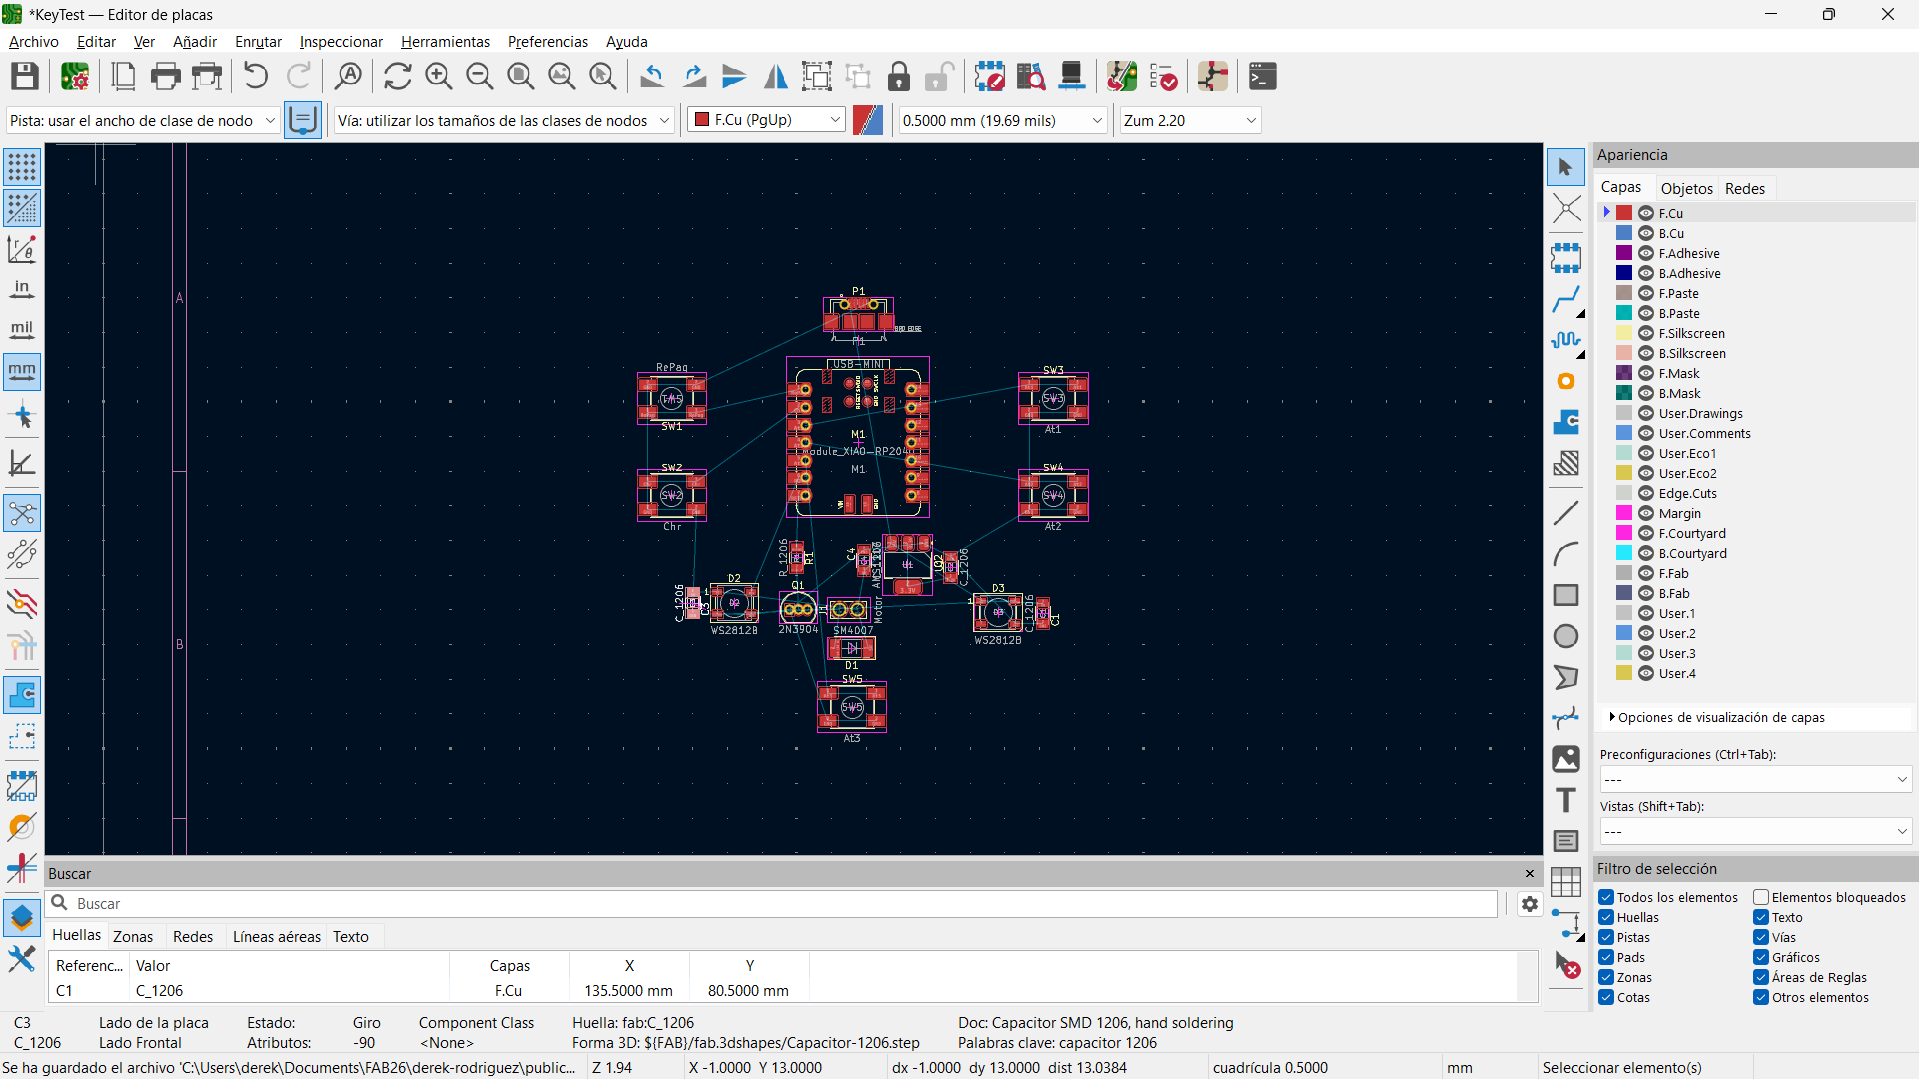Sort by the Valor column header

pyautogui.click(x=288, y=965)
